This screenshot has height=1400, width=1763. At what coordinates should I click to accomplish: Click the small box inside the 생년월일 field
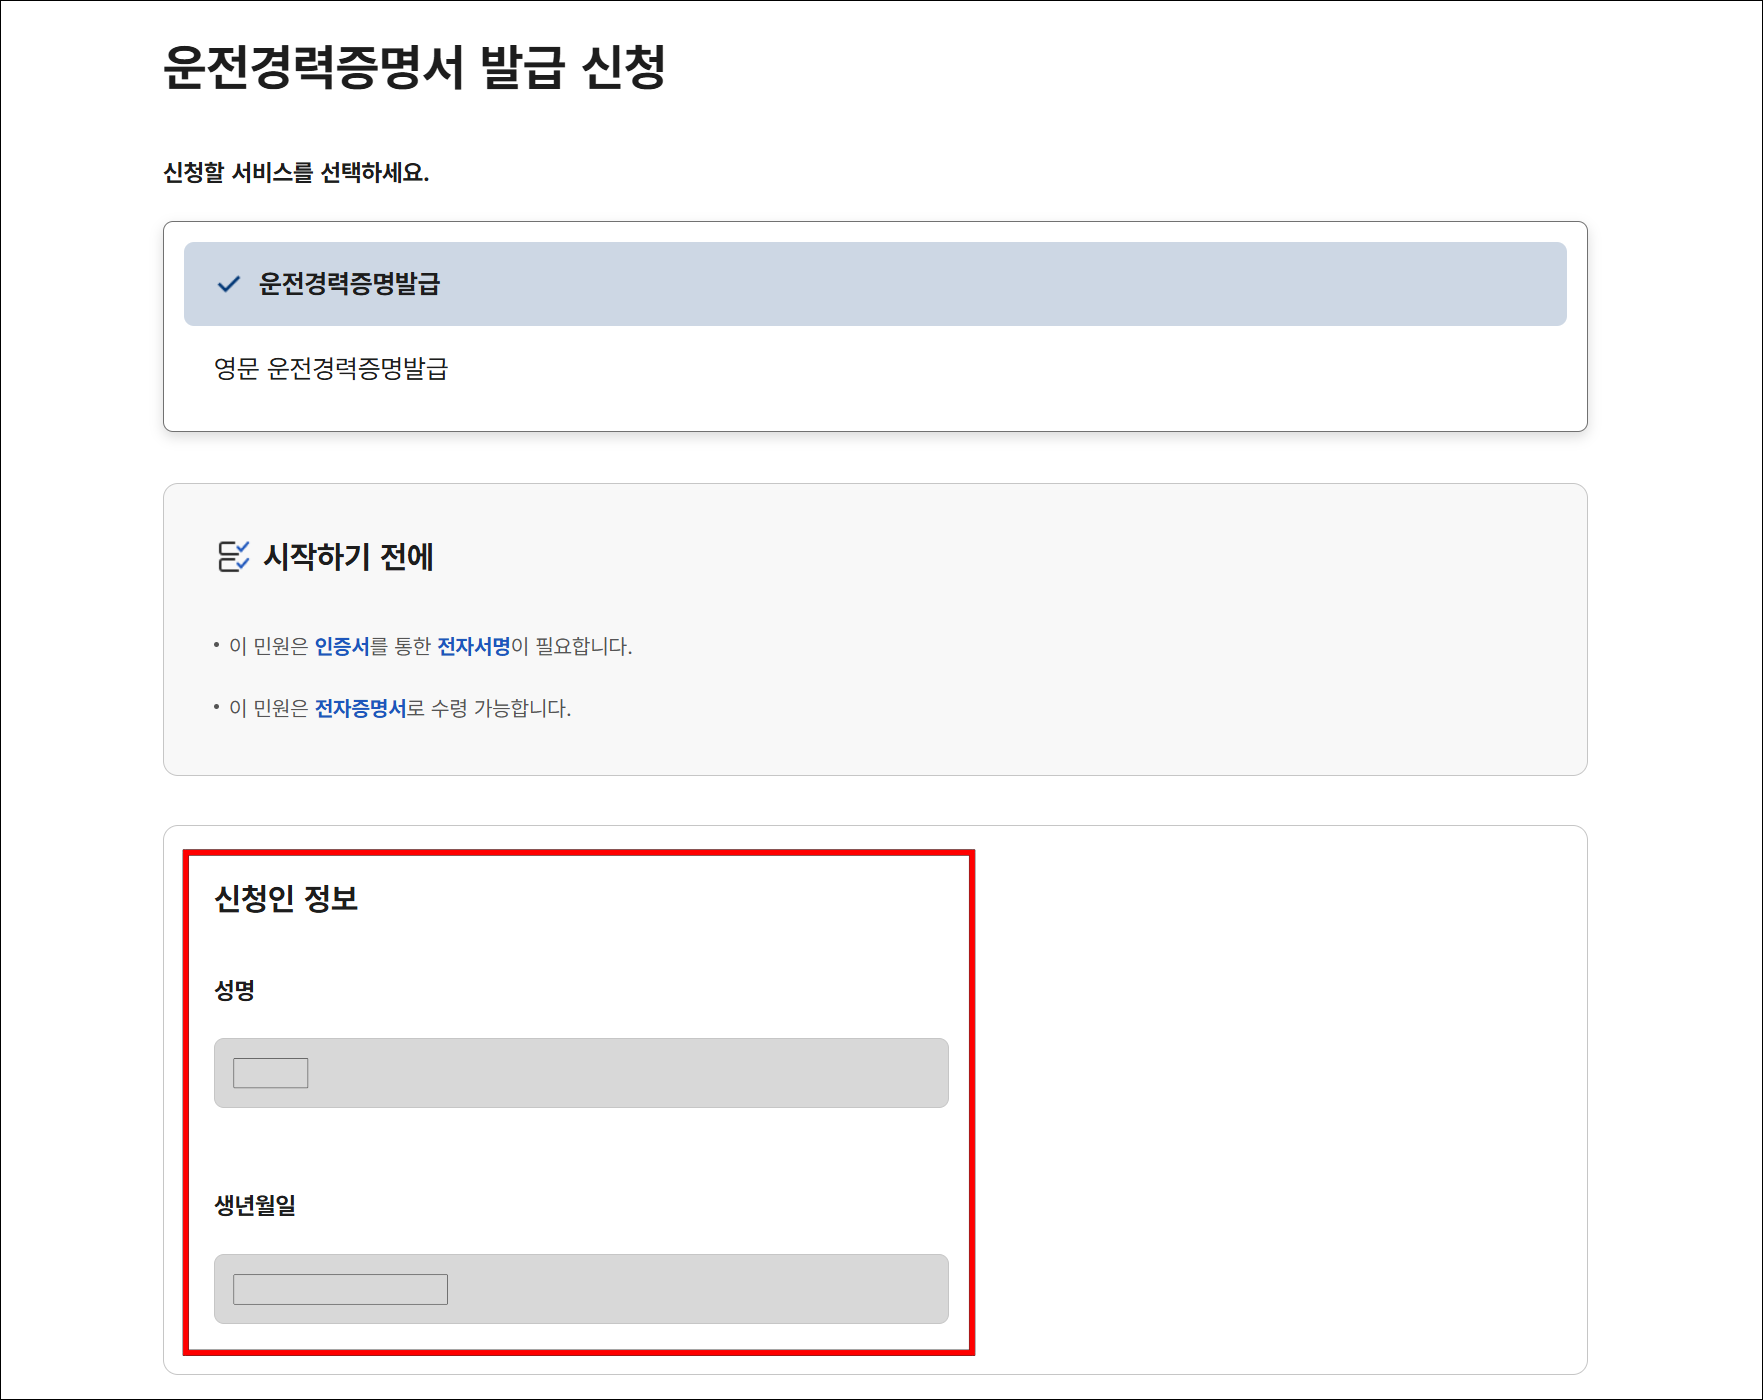point(339,1290)
